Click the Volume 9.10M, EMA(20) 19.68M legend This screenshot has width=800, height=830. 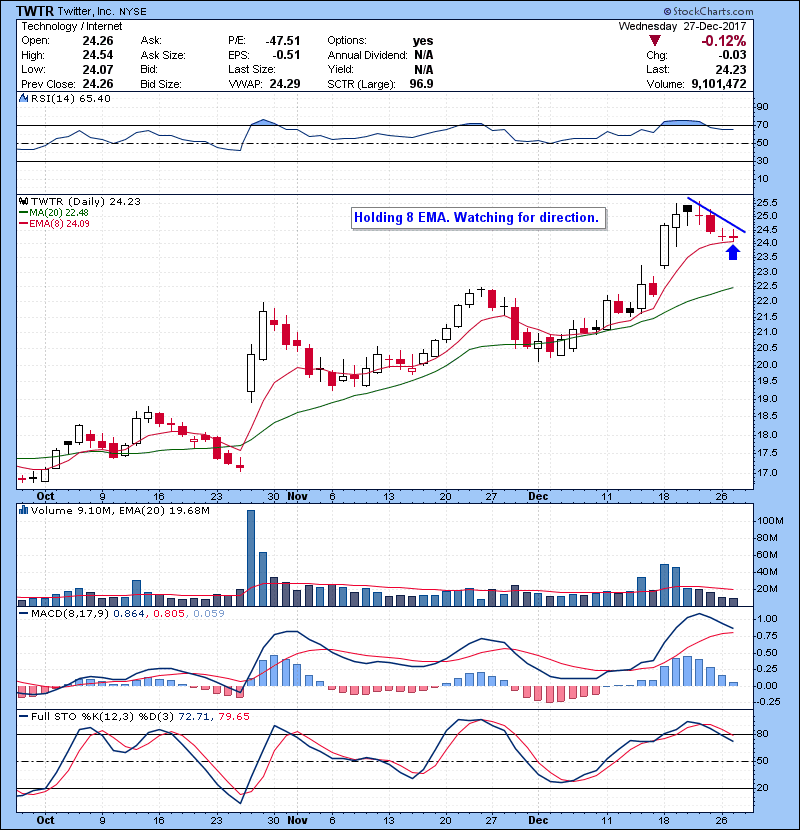(120, 511)
